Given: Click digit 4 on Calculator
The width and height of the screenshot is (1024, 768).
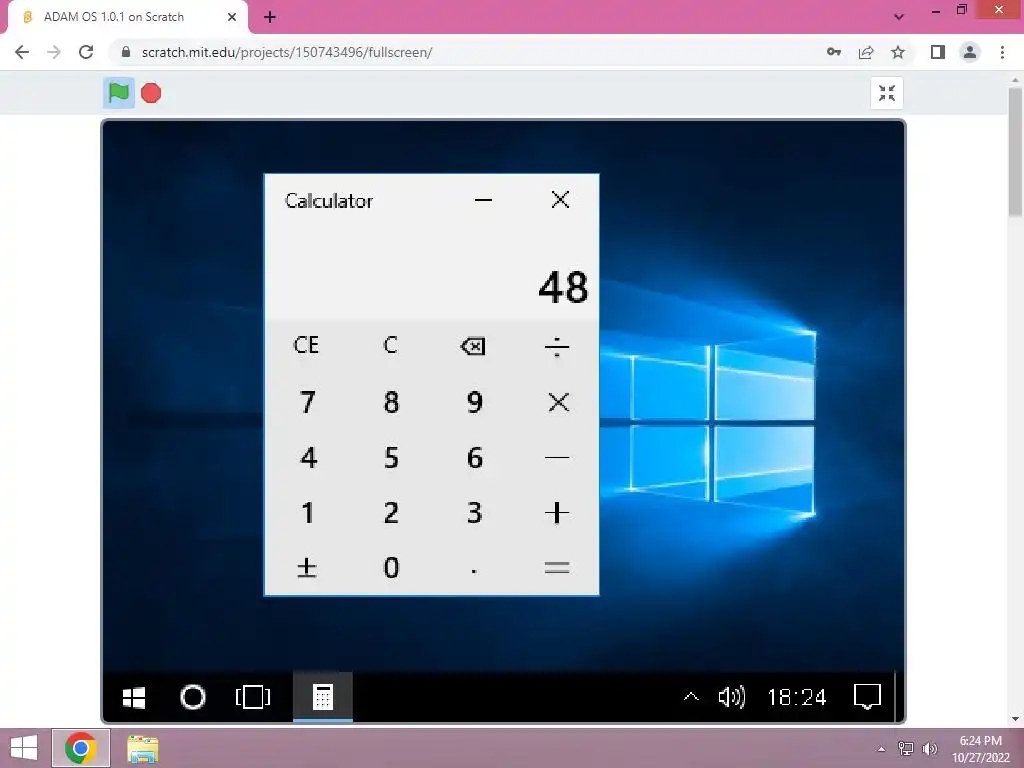Looking at the screenshot, I should click(x=308, y=458).
